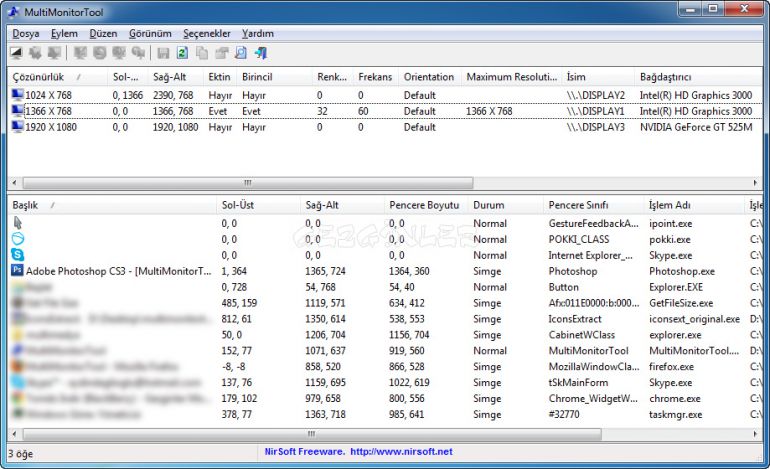Click the left arrow of the monitor list scrollbar
Viewport: 770px width, 469px height.
click(x=14, y=183)
